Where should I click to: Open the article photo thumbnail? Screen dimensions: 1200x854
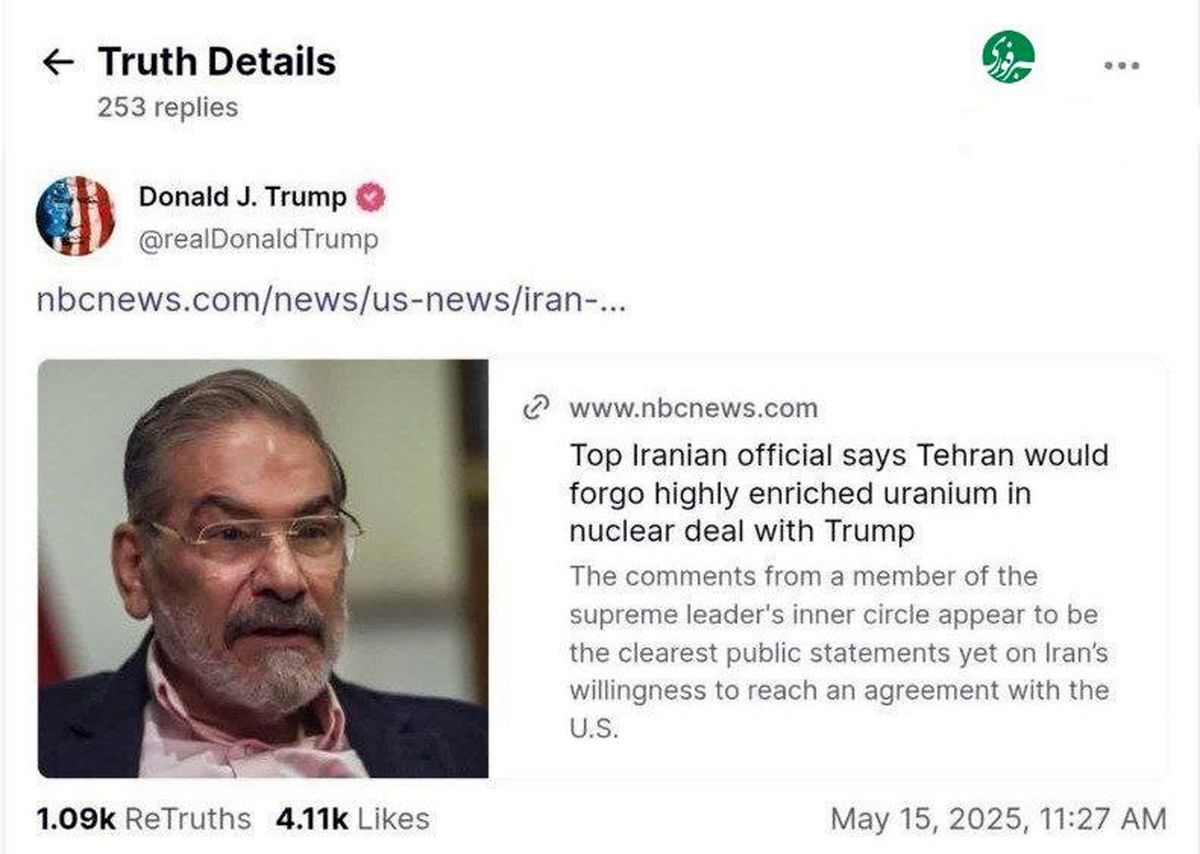[x=263, y=568]
